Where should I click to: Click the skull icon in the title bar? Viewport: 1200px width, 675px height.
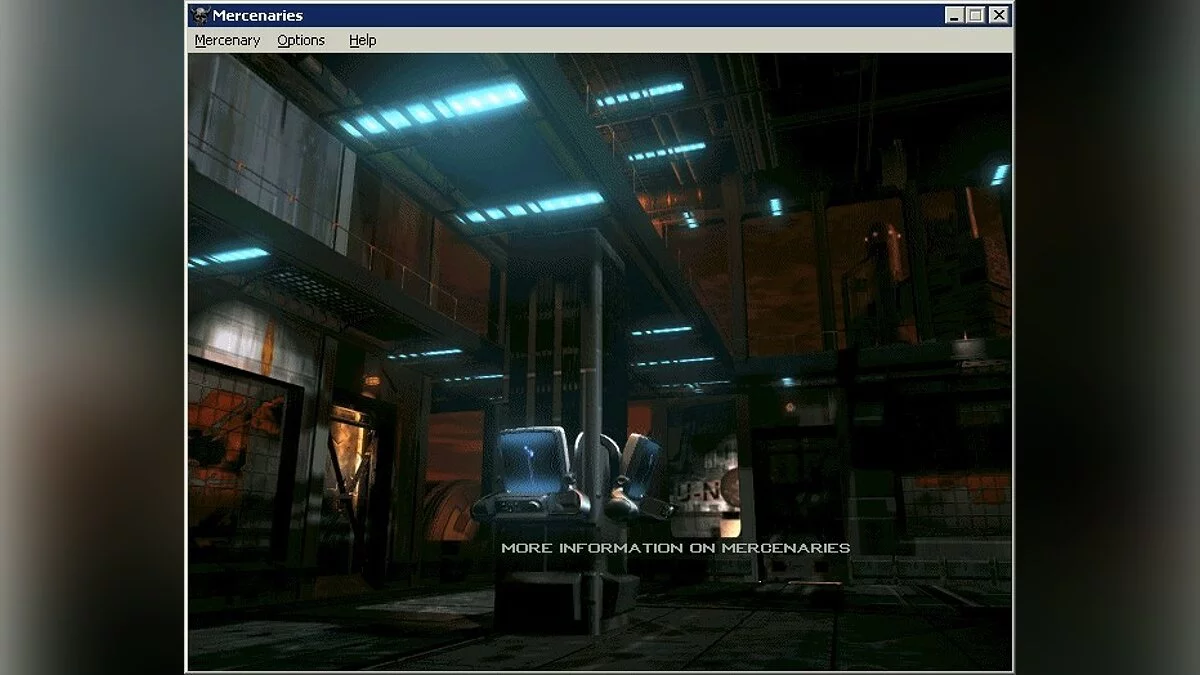(x=200, y=15)
